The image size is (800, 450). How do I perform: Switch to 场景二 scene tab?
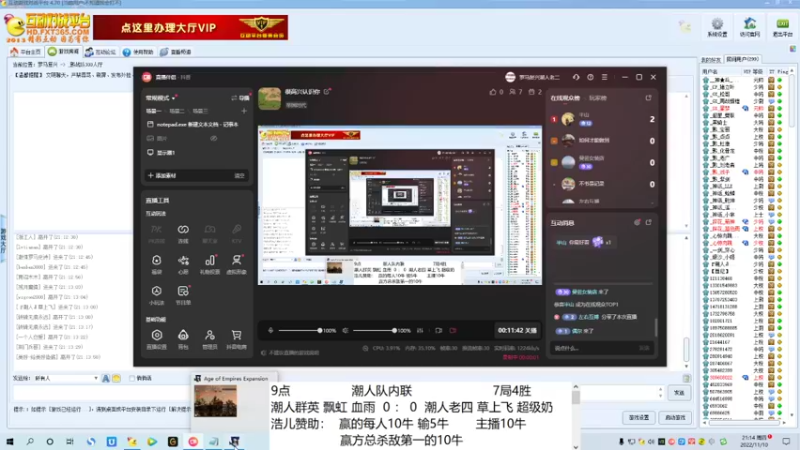pyautogui.click(x=177, y=111)
